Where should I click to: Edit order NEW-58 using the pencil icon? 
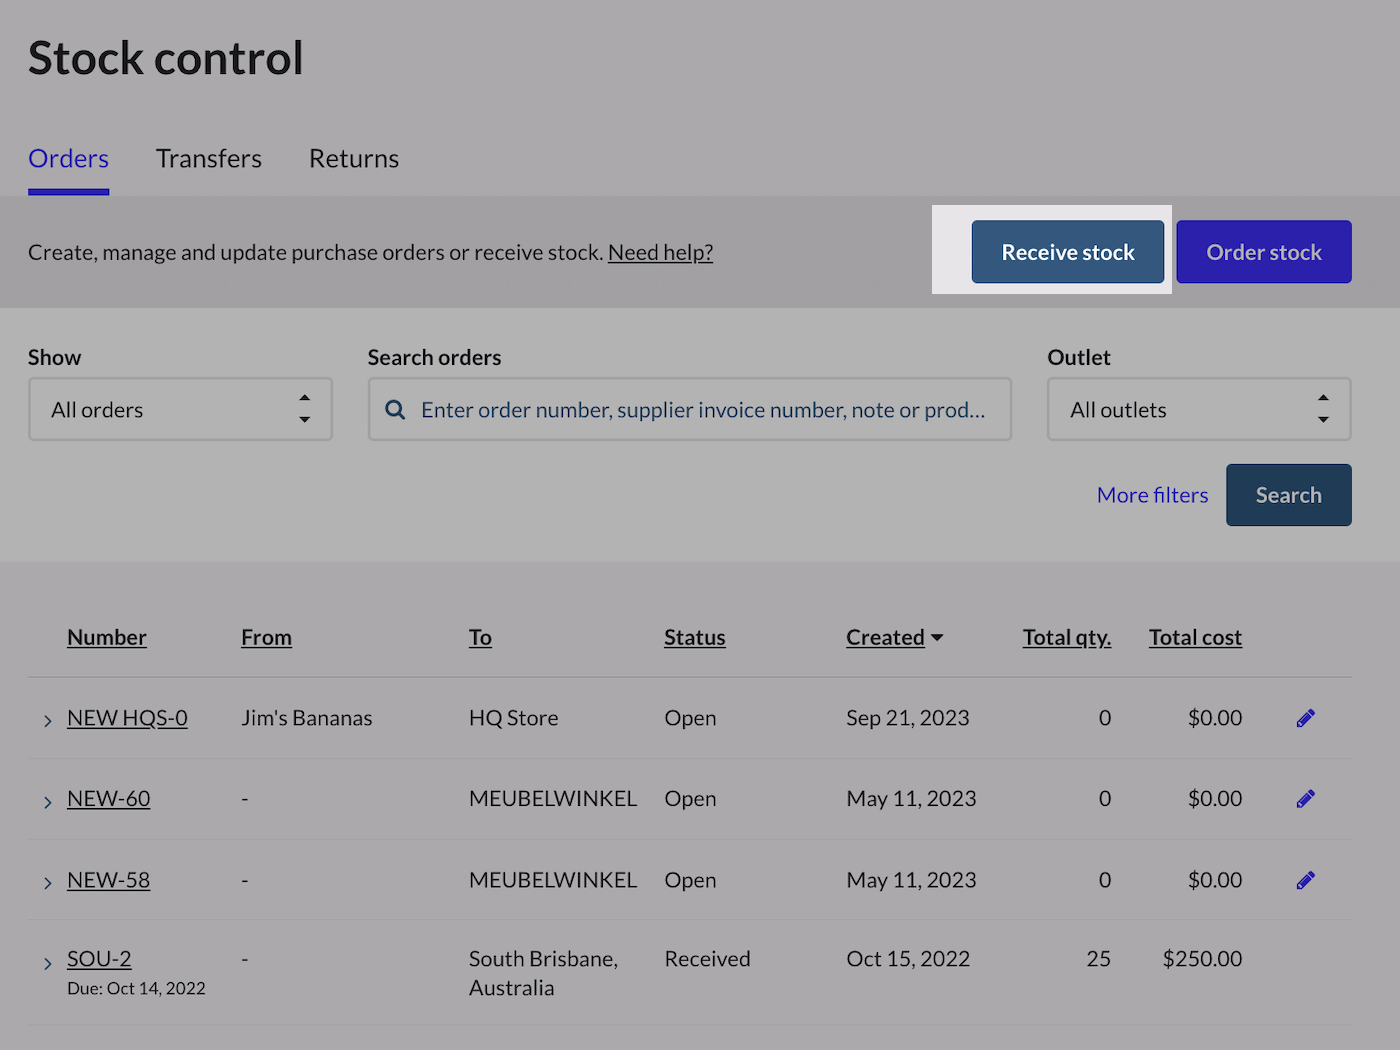pos(1305,880)
